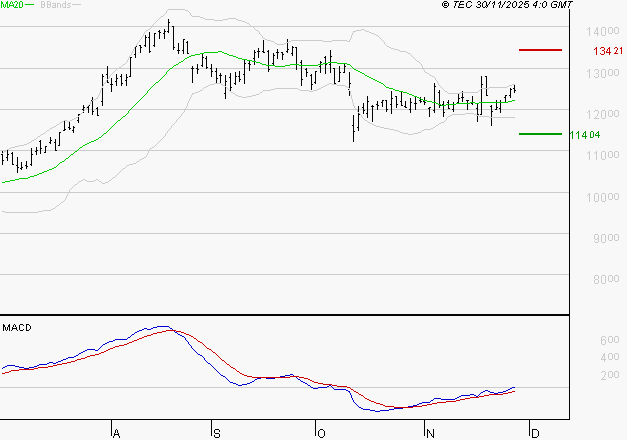Click the BBands legend label
The height and width of the screenshot is (440, 627).
(56, 5)
